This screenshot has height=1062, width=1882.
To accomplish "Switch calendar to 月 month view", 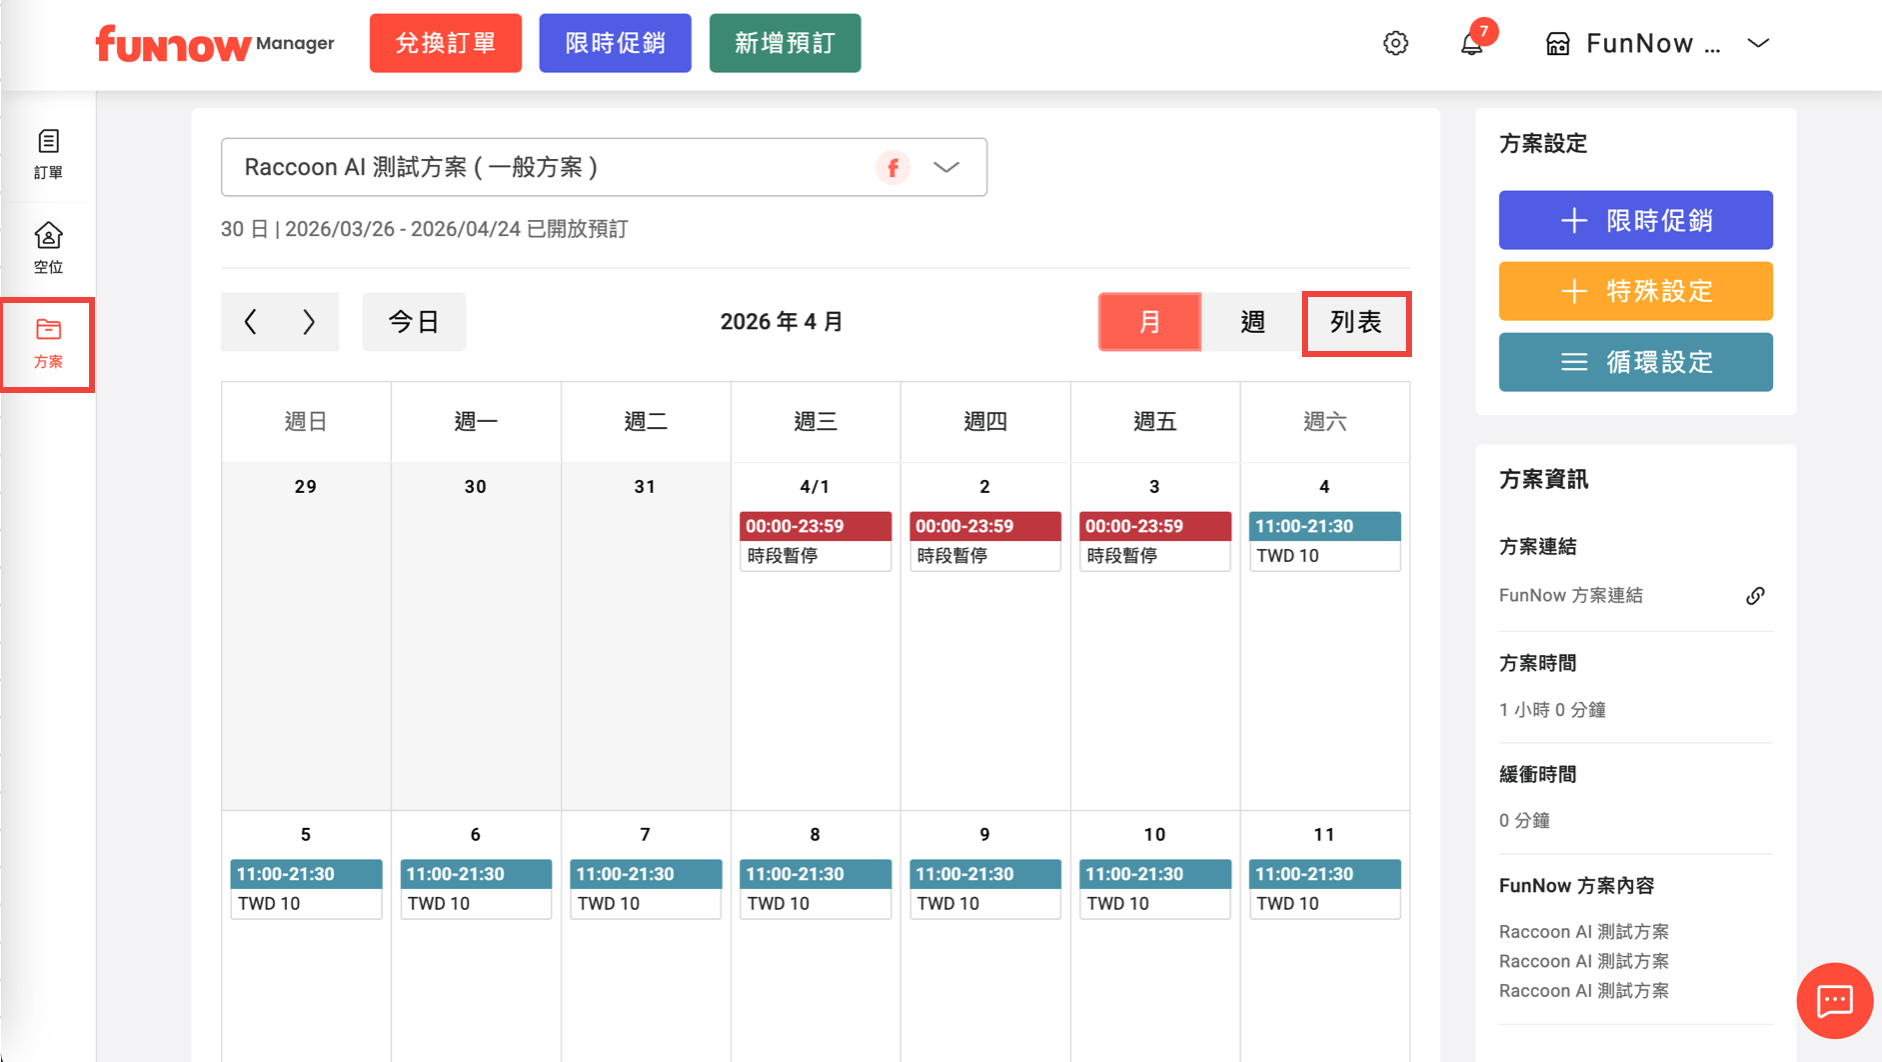I will 1149,322.
